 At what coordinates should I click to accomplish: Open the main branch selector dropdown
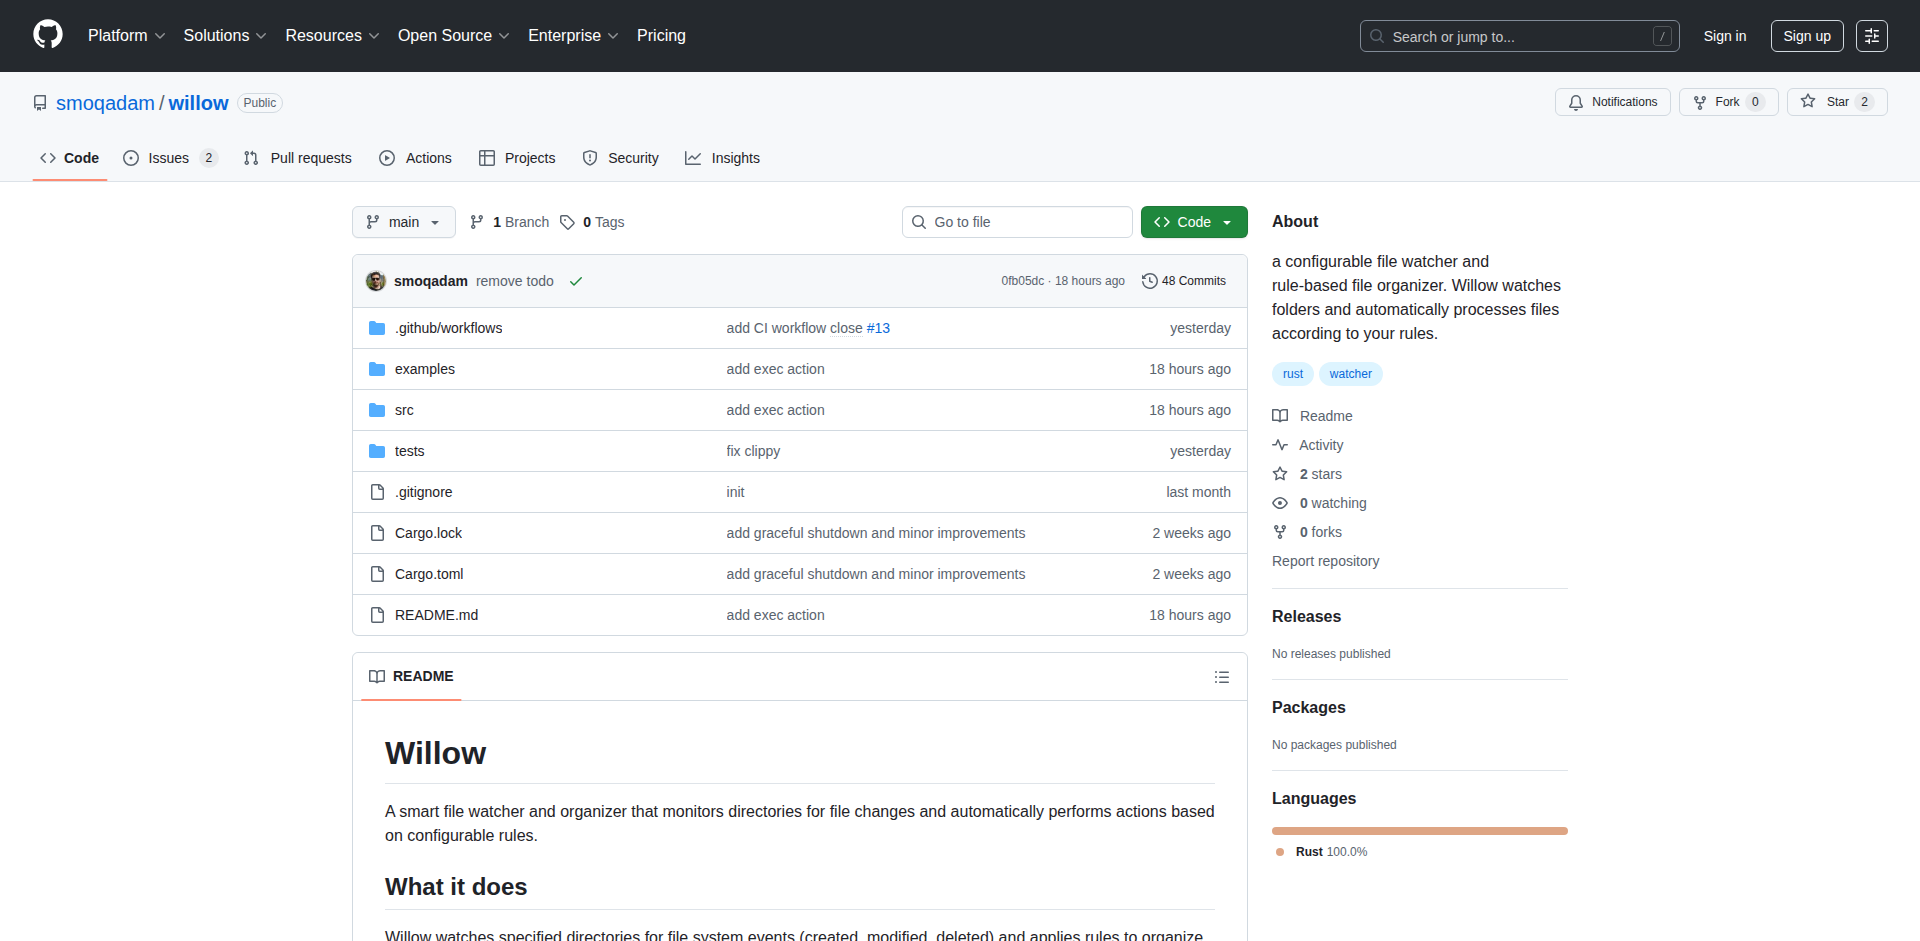click(x=404, y=222)
